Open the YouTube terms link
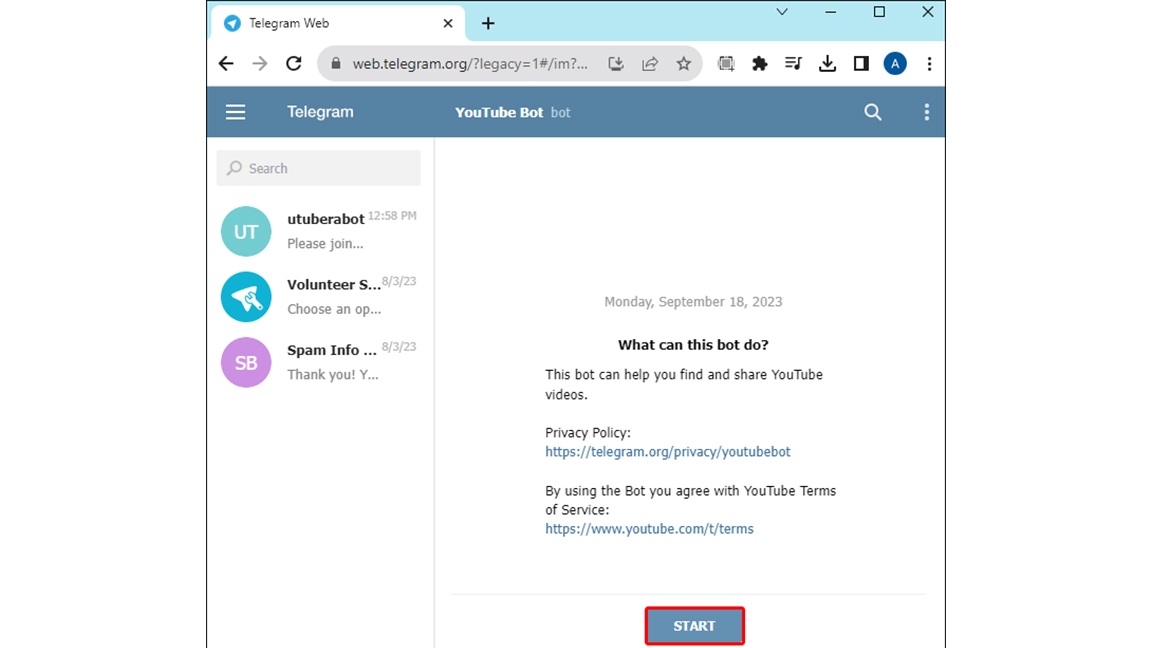Viewport: 1152px width, 648px height. (649, 529)
